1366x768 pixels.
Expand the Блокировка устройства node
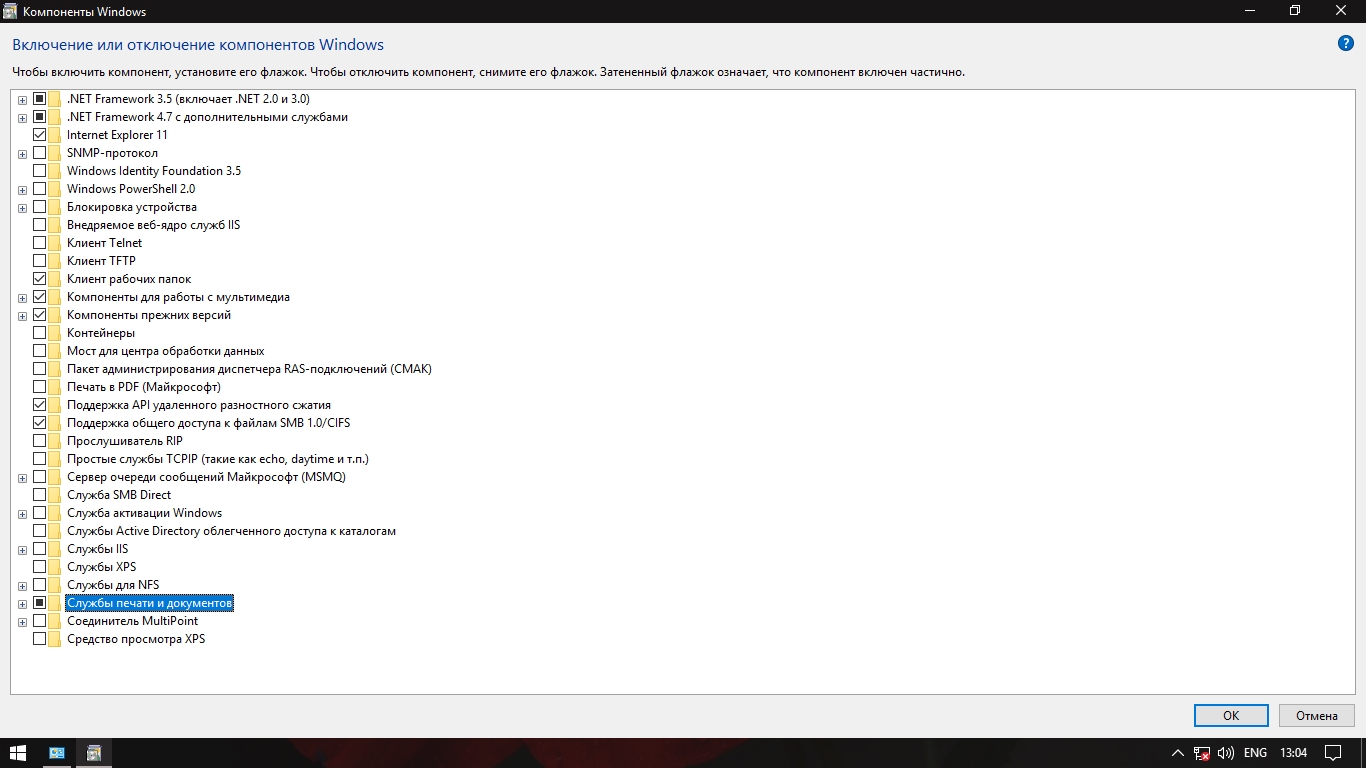click(x=22, y=208)
